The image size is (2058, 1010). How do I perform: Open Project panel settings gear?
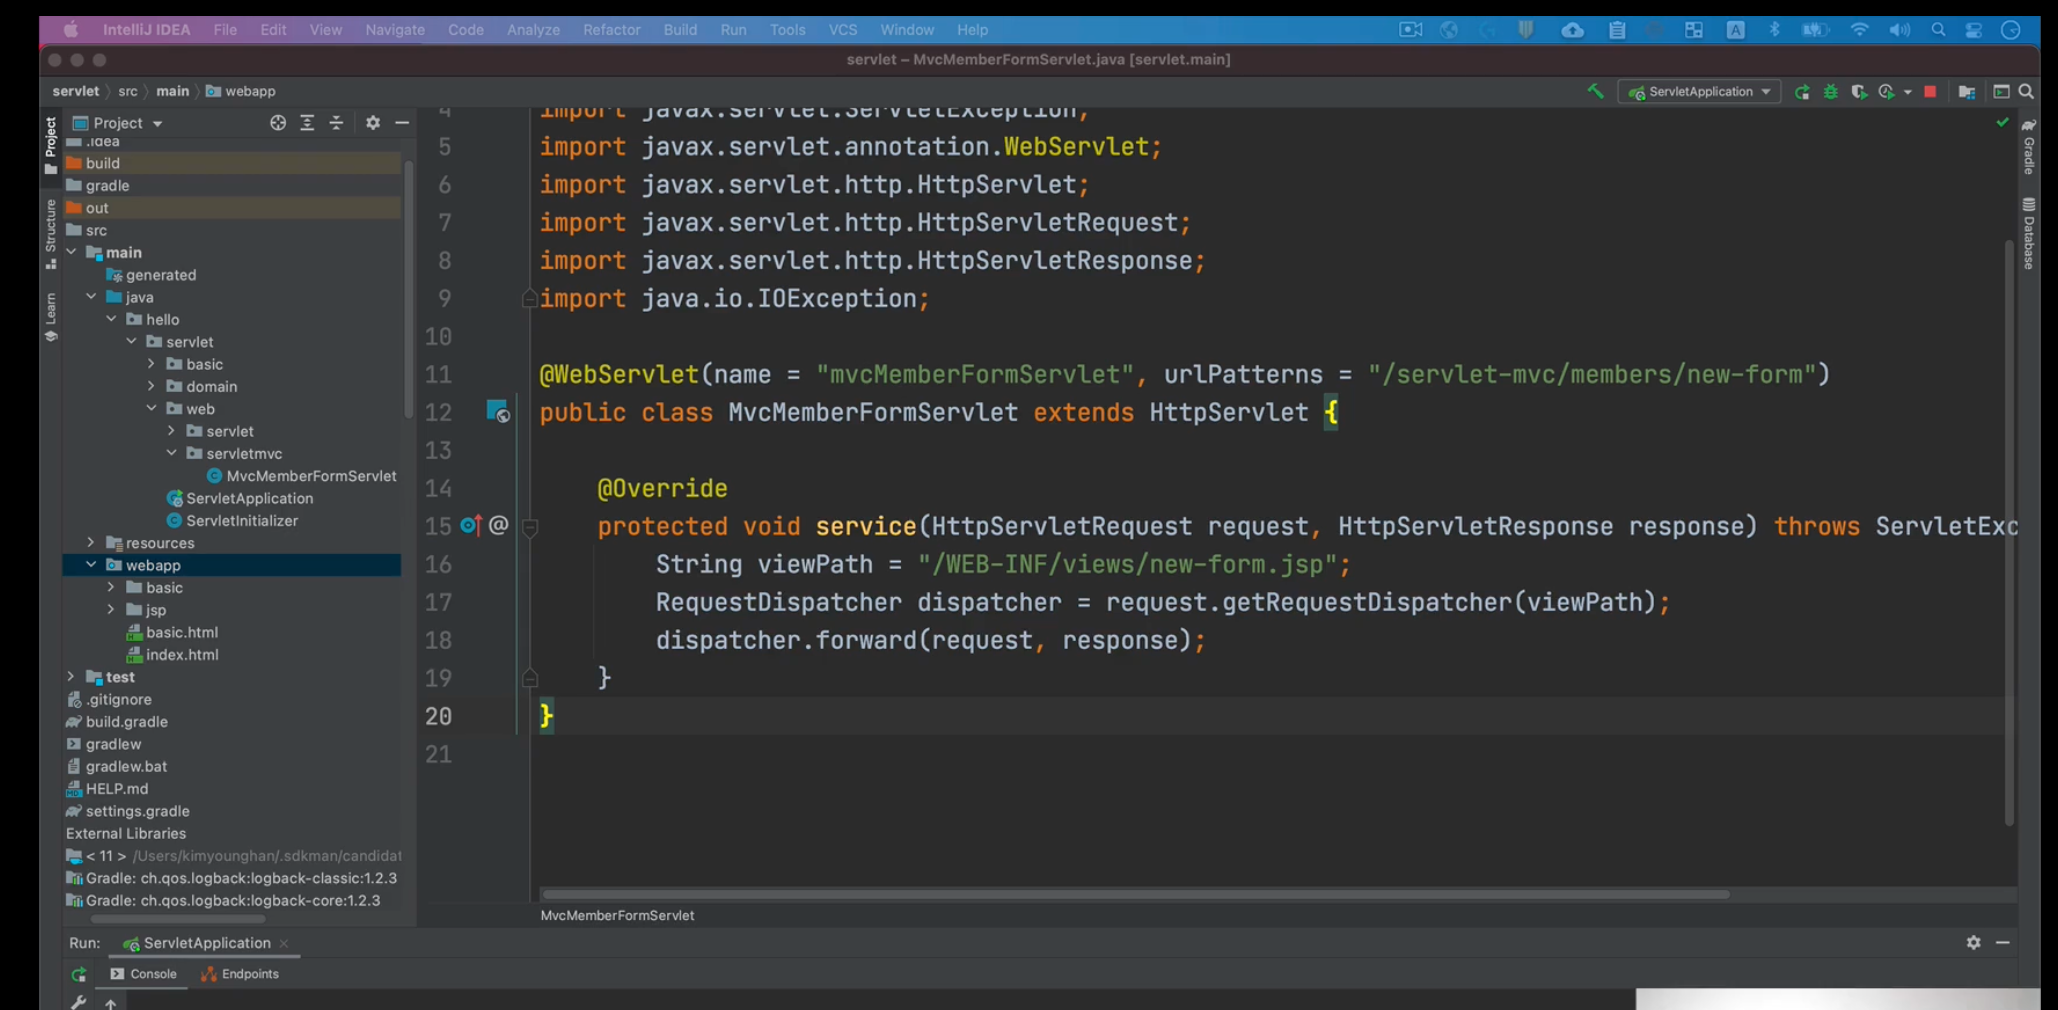point(373,123)
